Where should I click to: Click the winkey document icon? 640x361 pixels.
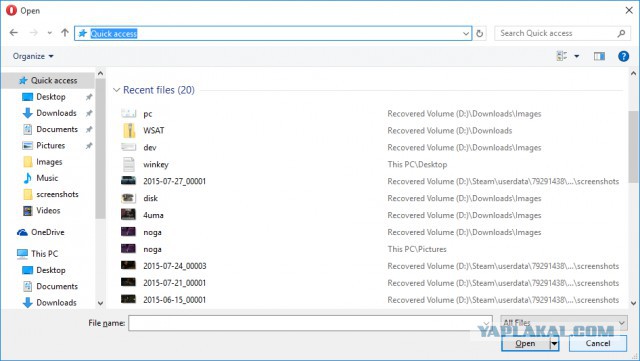[129, 164]
